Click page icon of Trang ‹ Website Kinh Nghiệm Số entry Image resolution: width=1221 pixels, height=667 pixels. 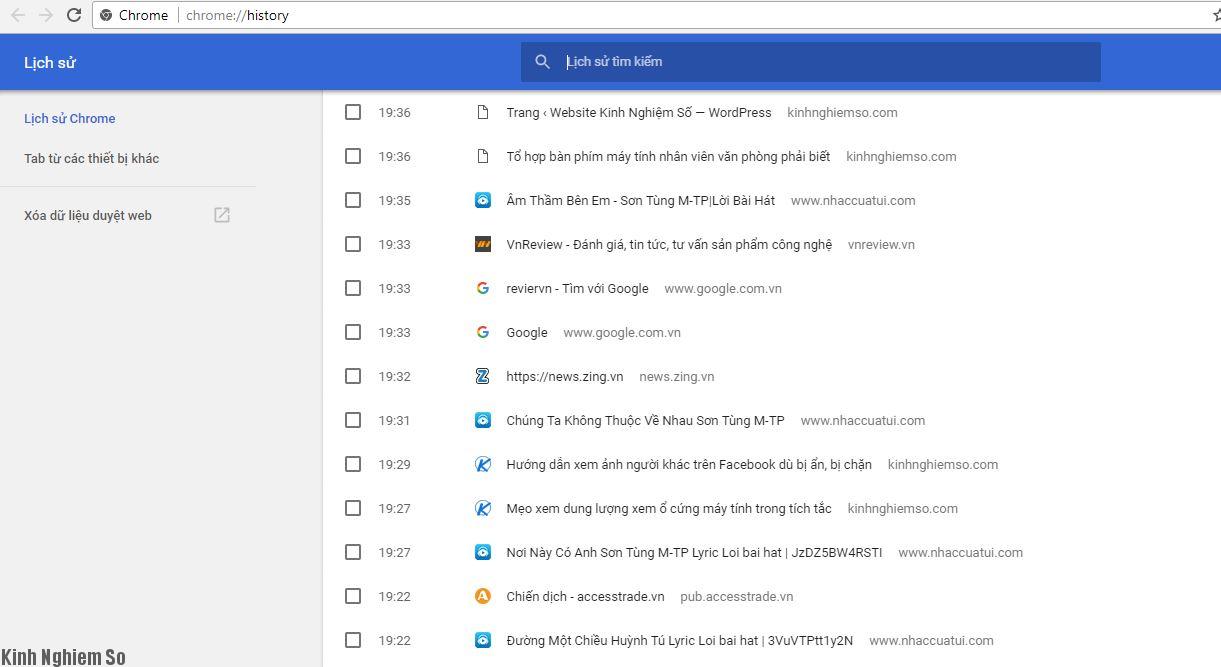click(x=483, y=112)
